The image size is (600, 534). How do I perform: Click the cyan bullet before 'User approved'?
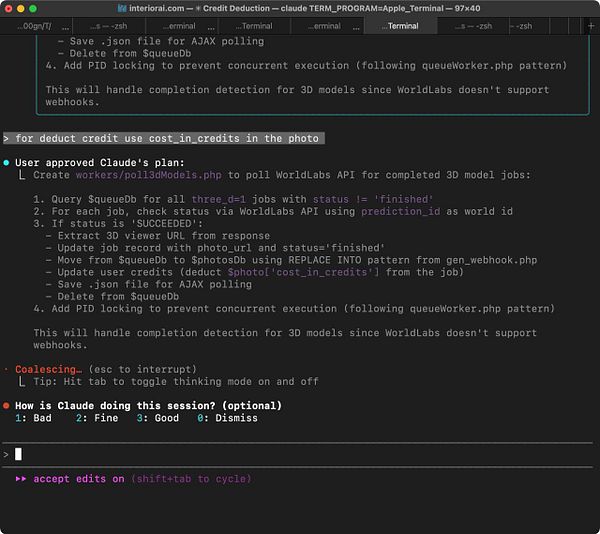click(6, 163)
